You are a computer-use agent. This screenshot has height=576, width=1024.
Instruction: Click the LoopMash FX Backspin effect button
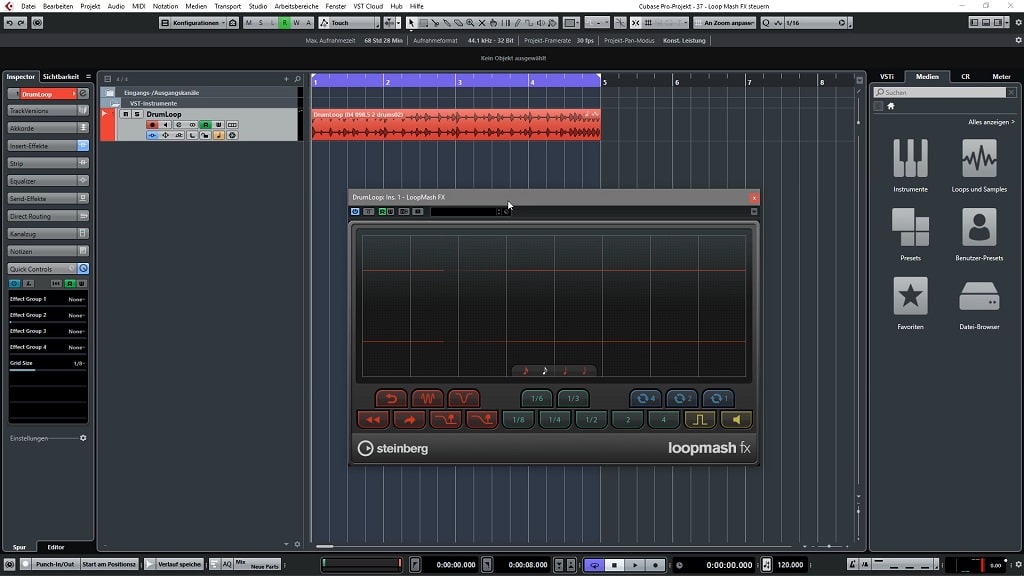(x=391, y=398)
